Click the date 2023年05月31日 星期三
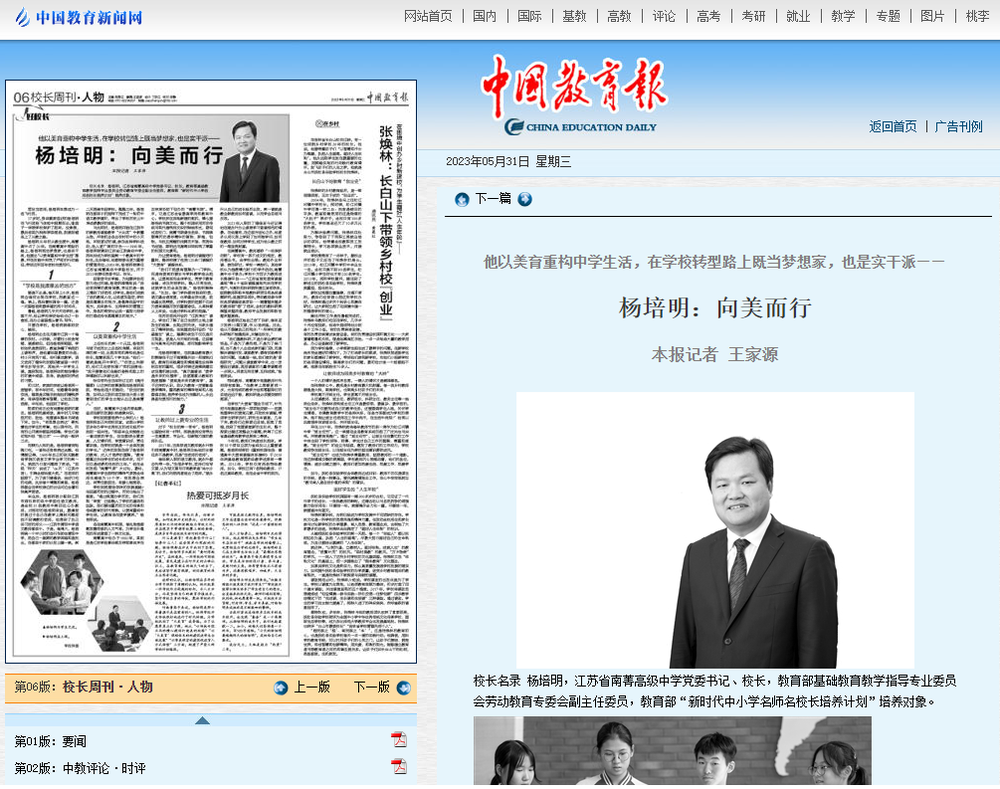This screenshot has height=789, width=1000. 508,161
